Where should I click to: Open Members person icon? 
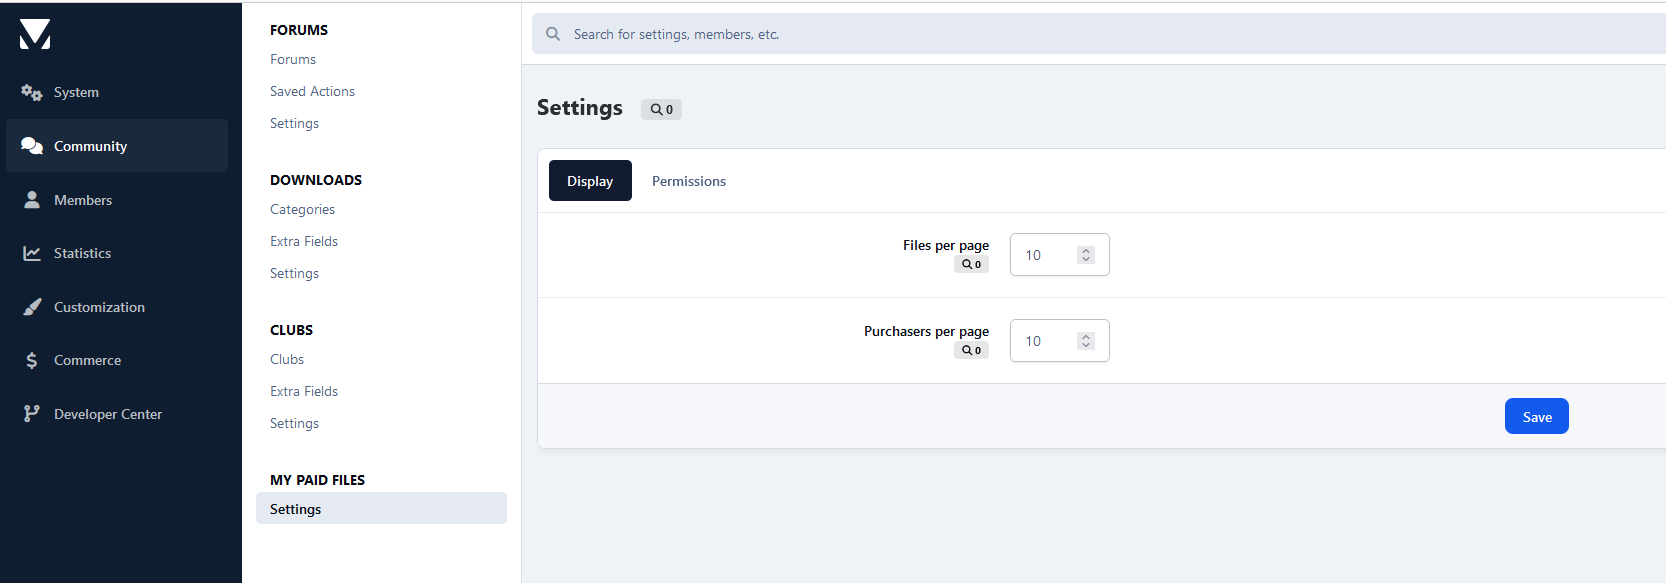click(32, 200)
